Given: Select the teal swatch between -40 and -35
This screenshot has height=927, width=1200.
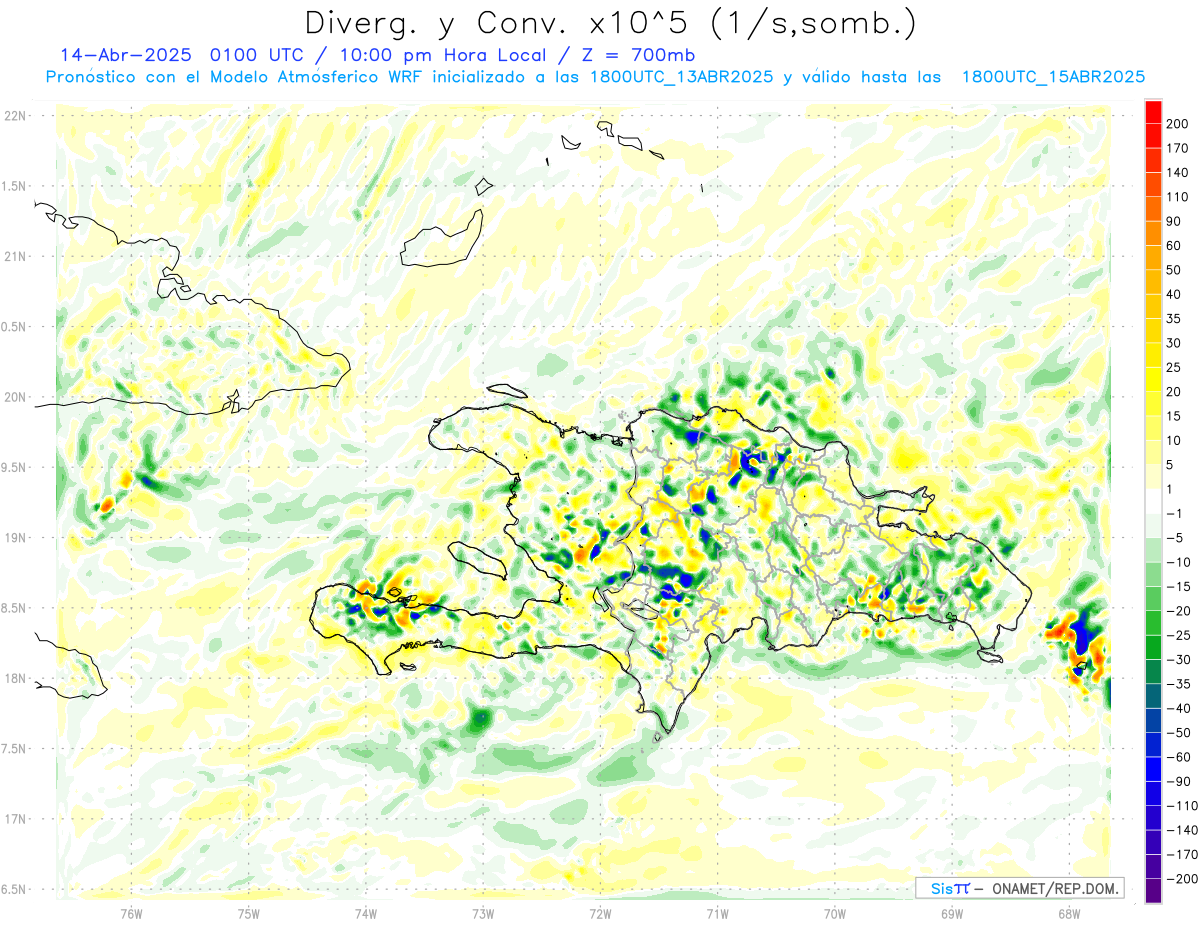Looking at the screenshot, I should [1153, 695].
